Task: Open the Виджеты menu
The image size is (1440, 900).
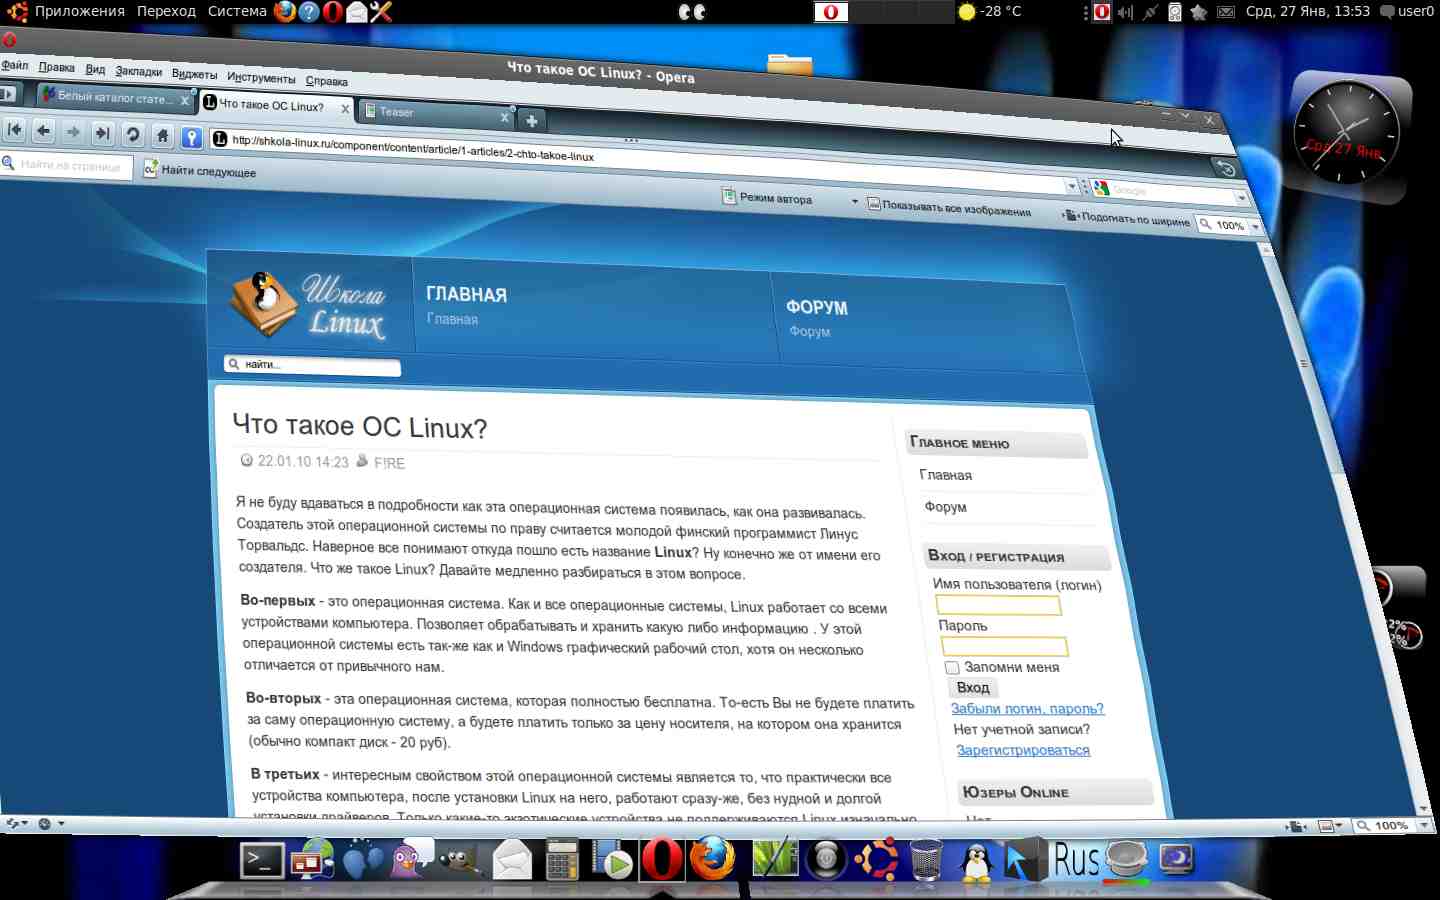Action: (194, 74)
